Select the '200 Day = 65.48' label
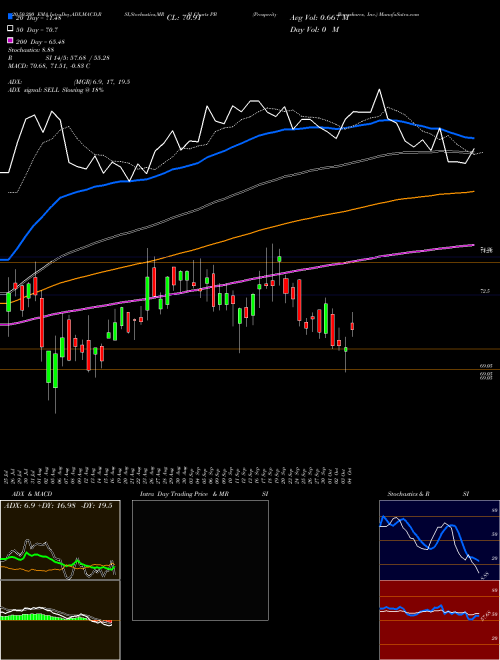This screenshot has height=660, width=500. point(40,41)
